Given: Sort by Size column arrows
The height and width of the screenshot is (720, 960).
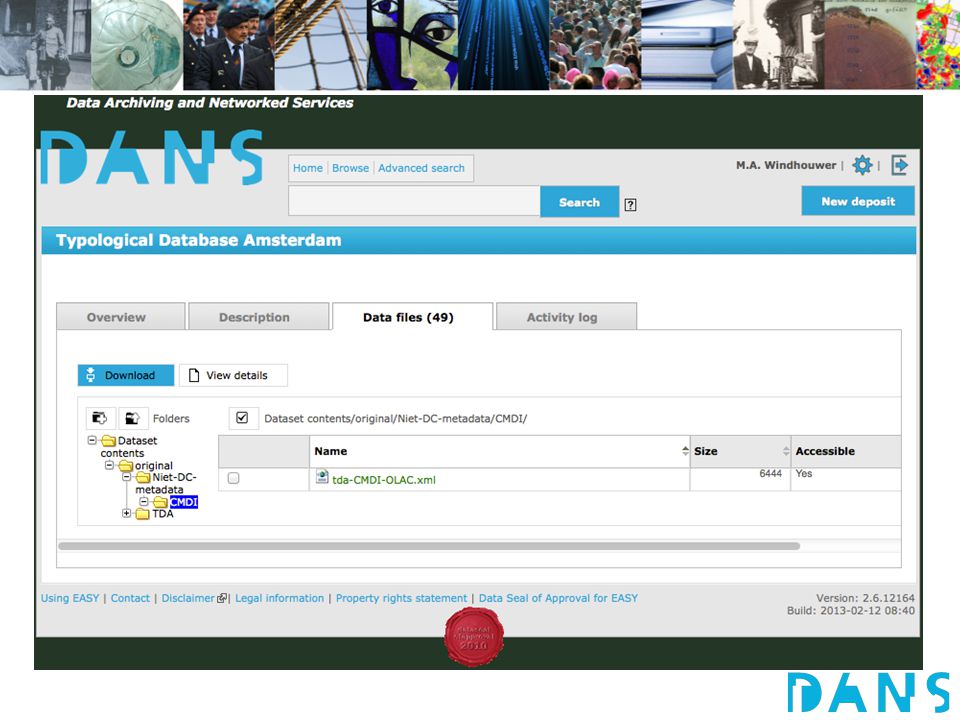Looking at the screenshot, I should (x=786, y=451).
